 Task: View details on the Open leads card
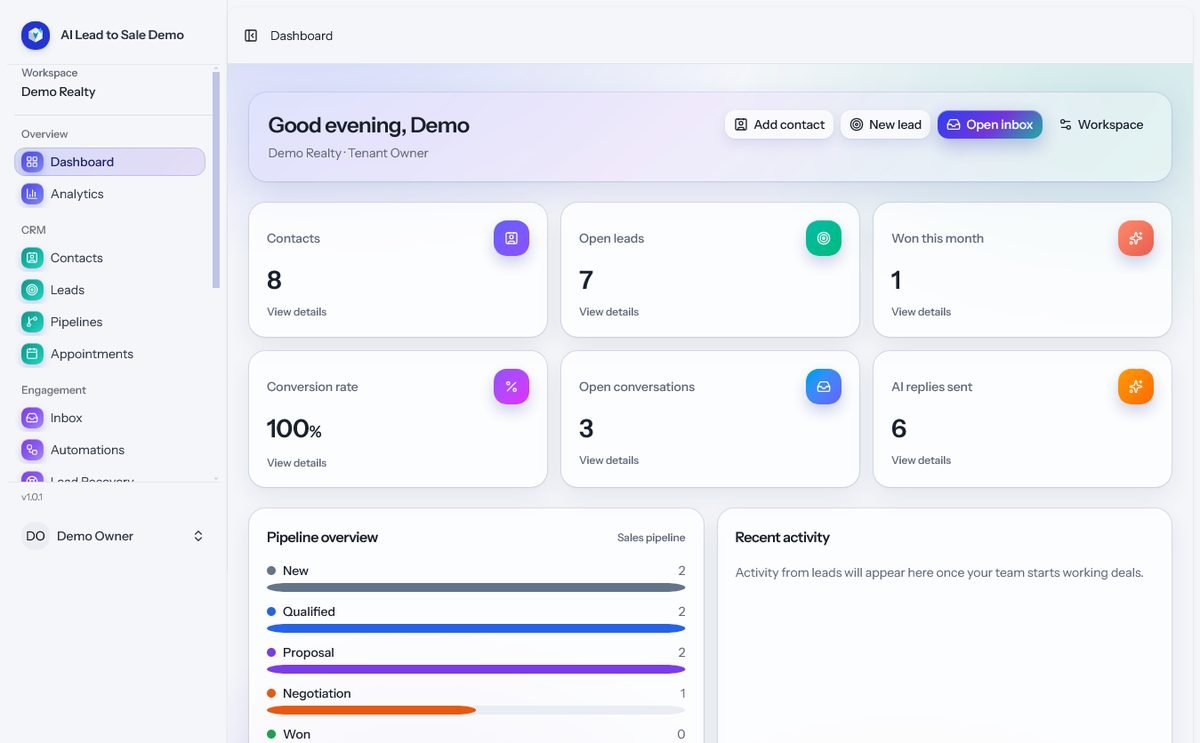tap(608, 312)
